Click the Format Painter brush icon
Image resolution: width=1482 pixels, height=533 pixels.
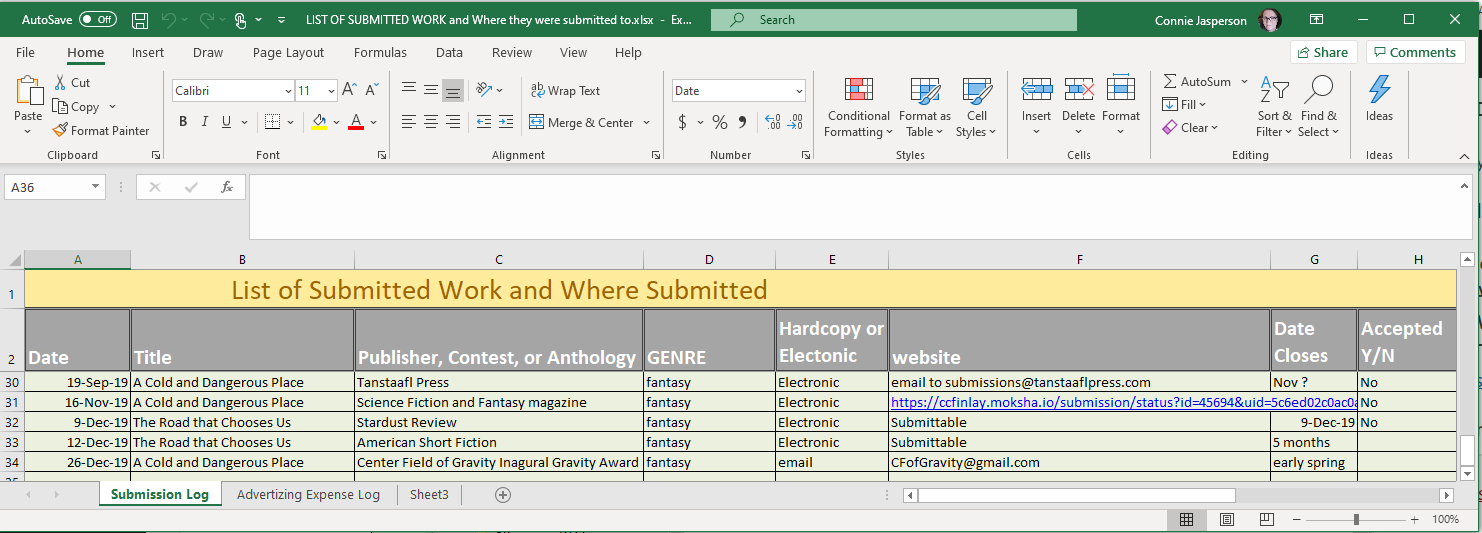pyautogui.click(x=60, y=130)
